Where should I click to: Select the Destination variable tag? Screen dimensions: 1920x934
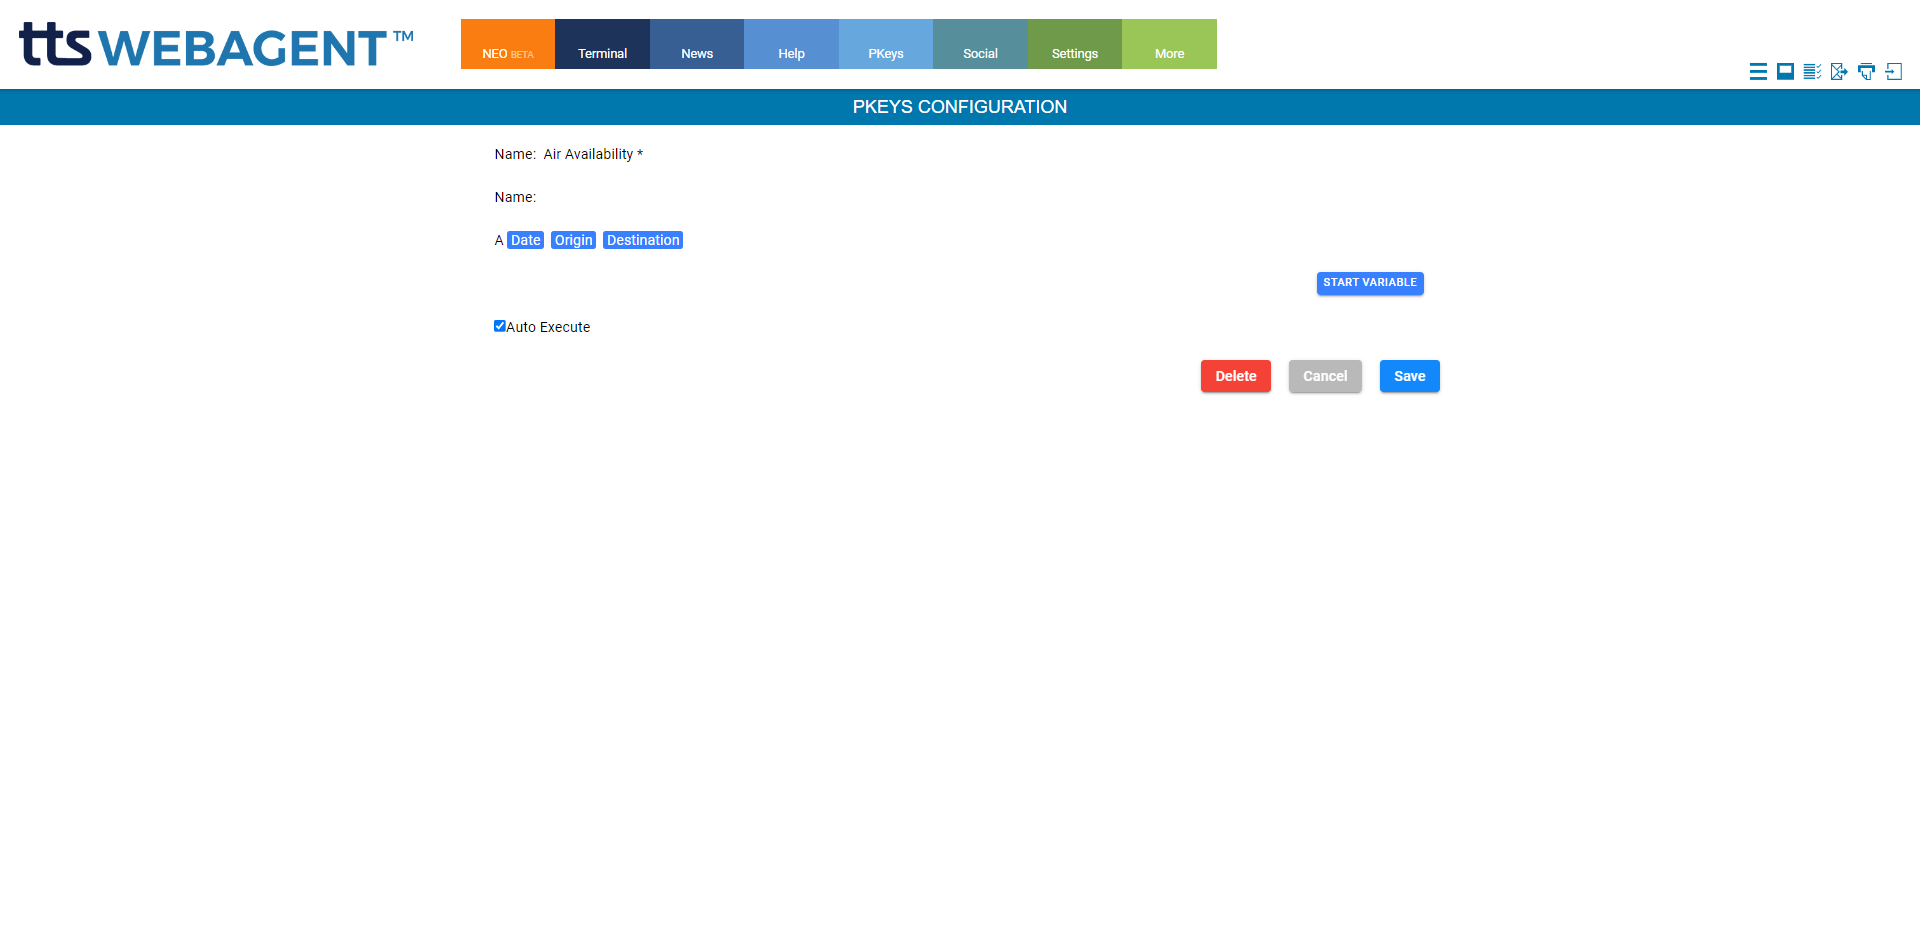pos(643,240)
